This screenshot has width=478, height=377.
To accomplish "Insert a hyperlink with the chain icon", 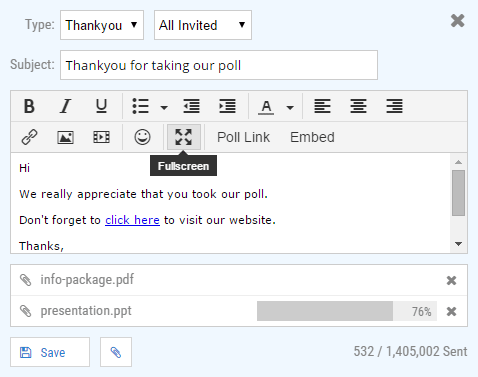I will click(29, 137).
